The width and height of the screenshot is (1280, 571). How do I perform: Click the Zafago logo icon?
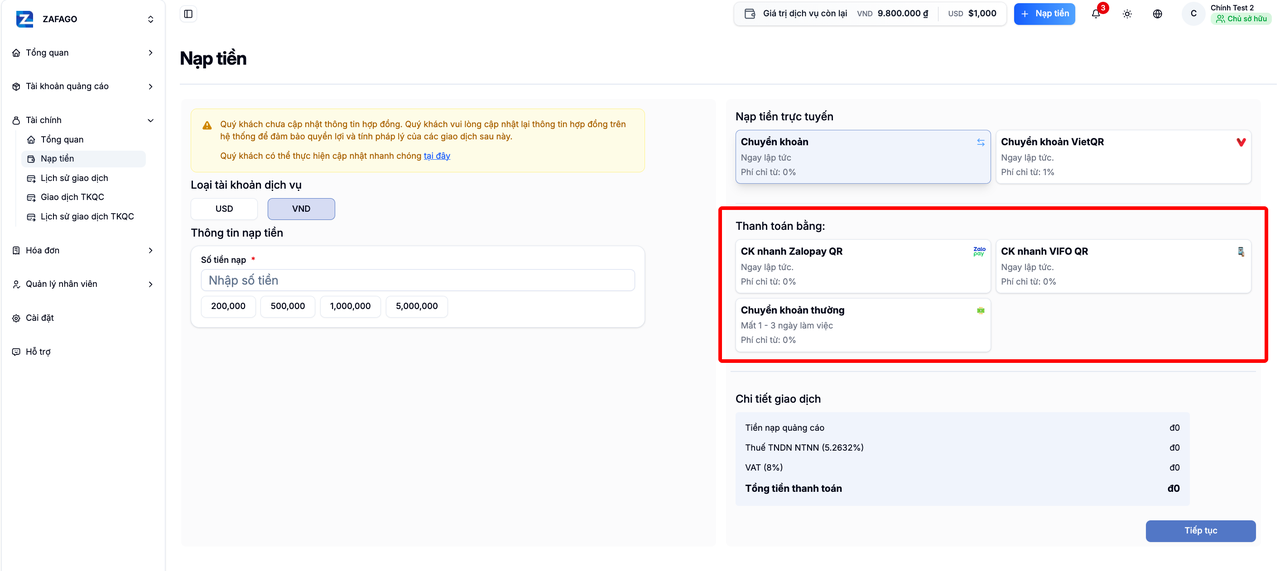pyautogui.click(x=25, y=19)
